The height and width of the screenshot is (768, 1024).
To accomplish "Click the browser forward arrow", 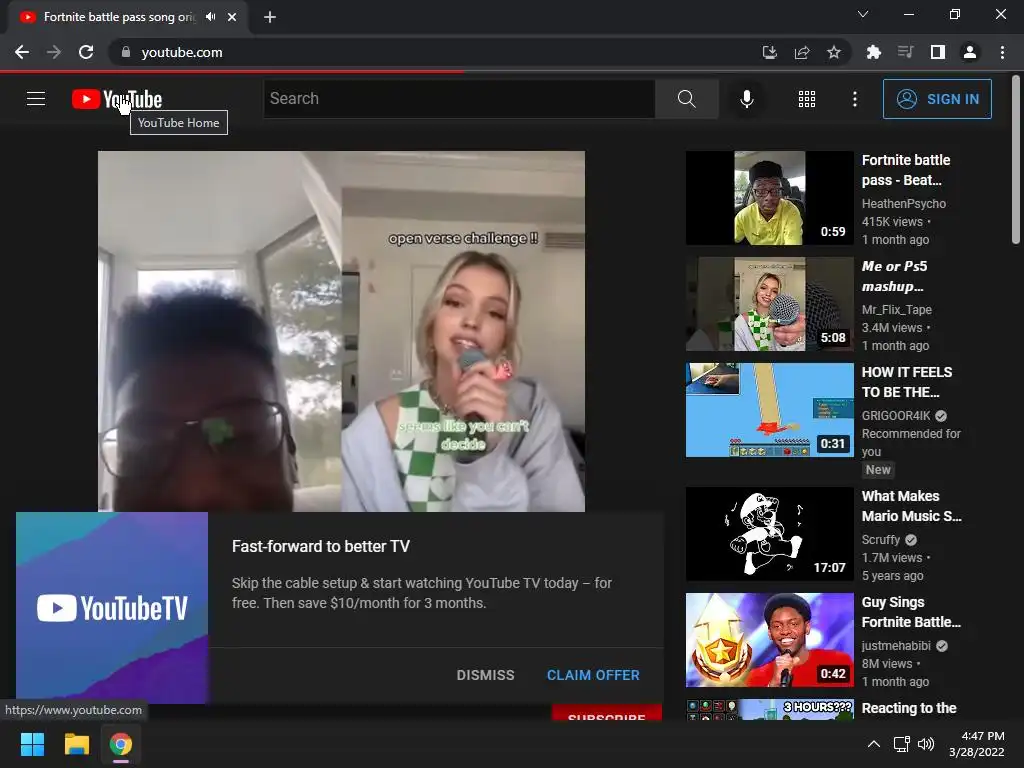I will (54, 52).
